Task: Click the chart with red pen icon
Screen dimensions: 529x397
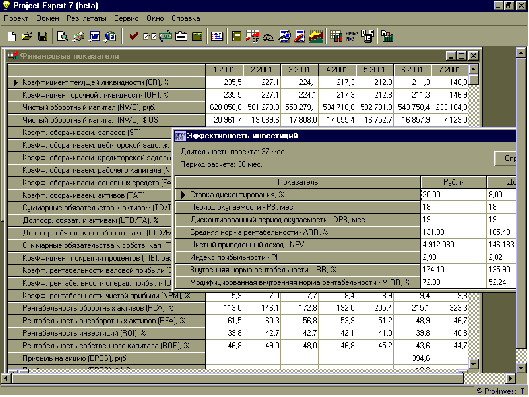Action: tap(299, 36)
